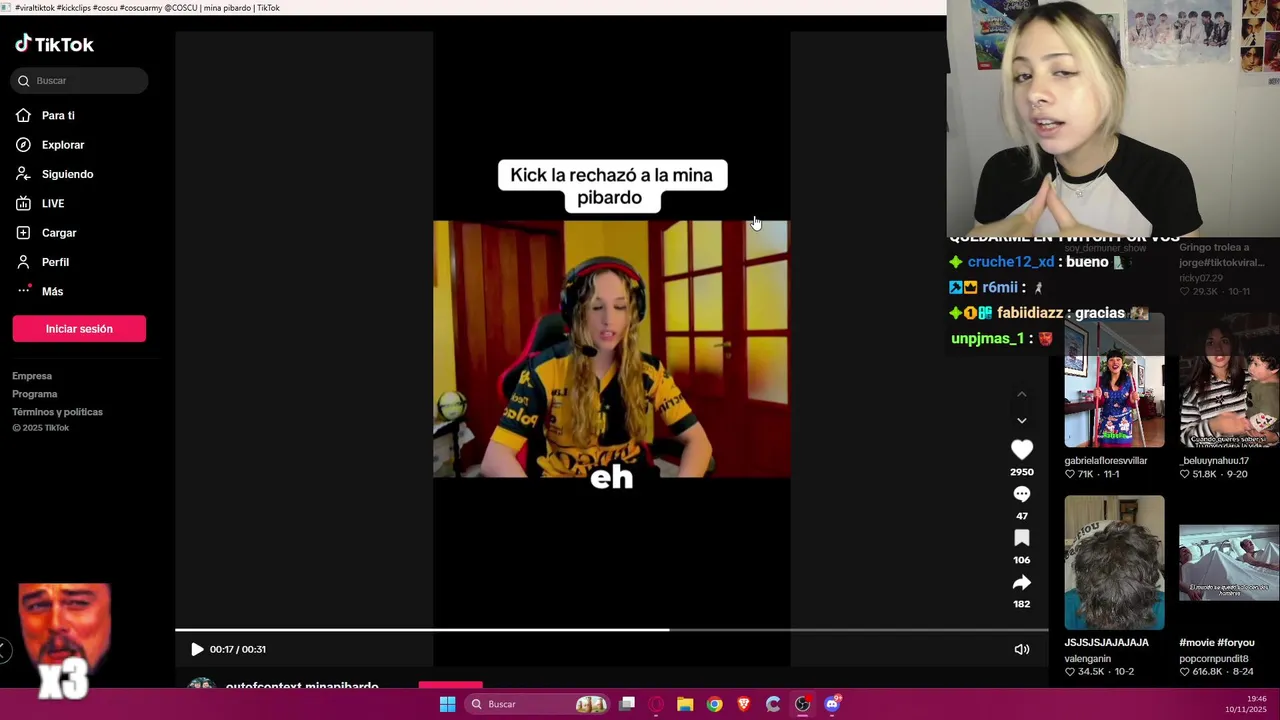The width and height of the screenshot is (1280, 720).
Task: Click the Cargar plus icon
Action: (23, 233)
